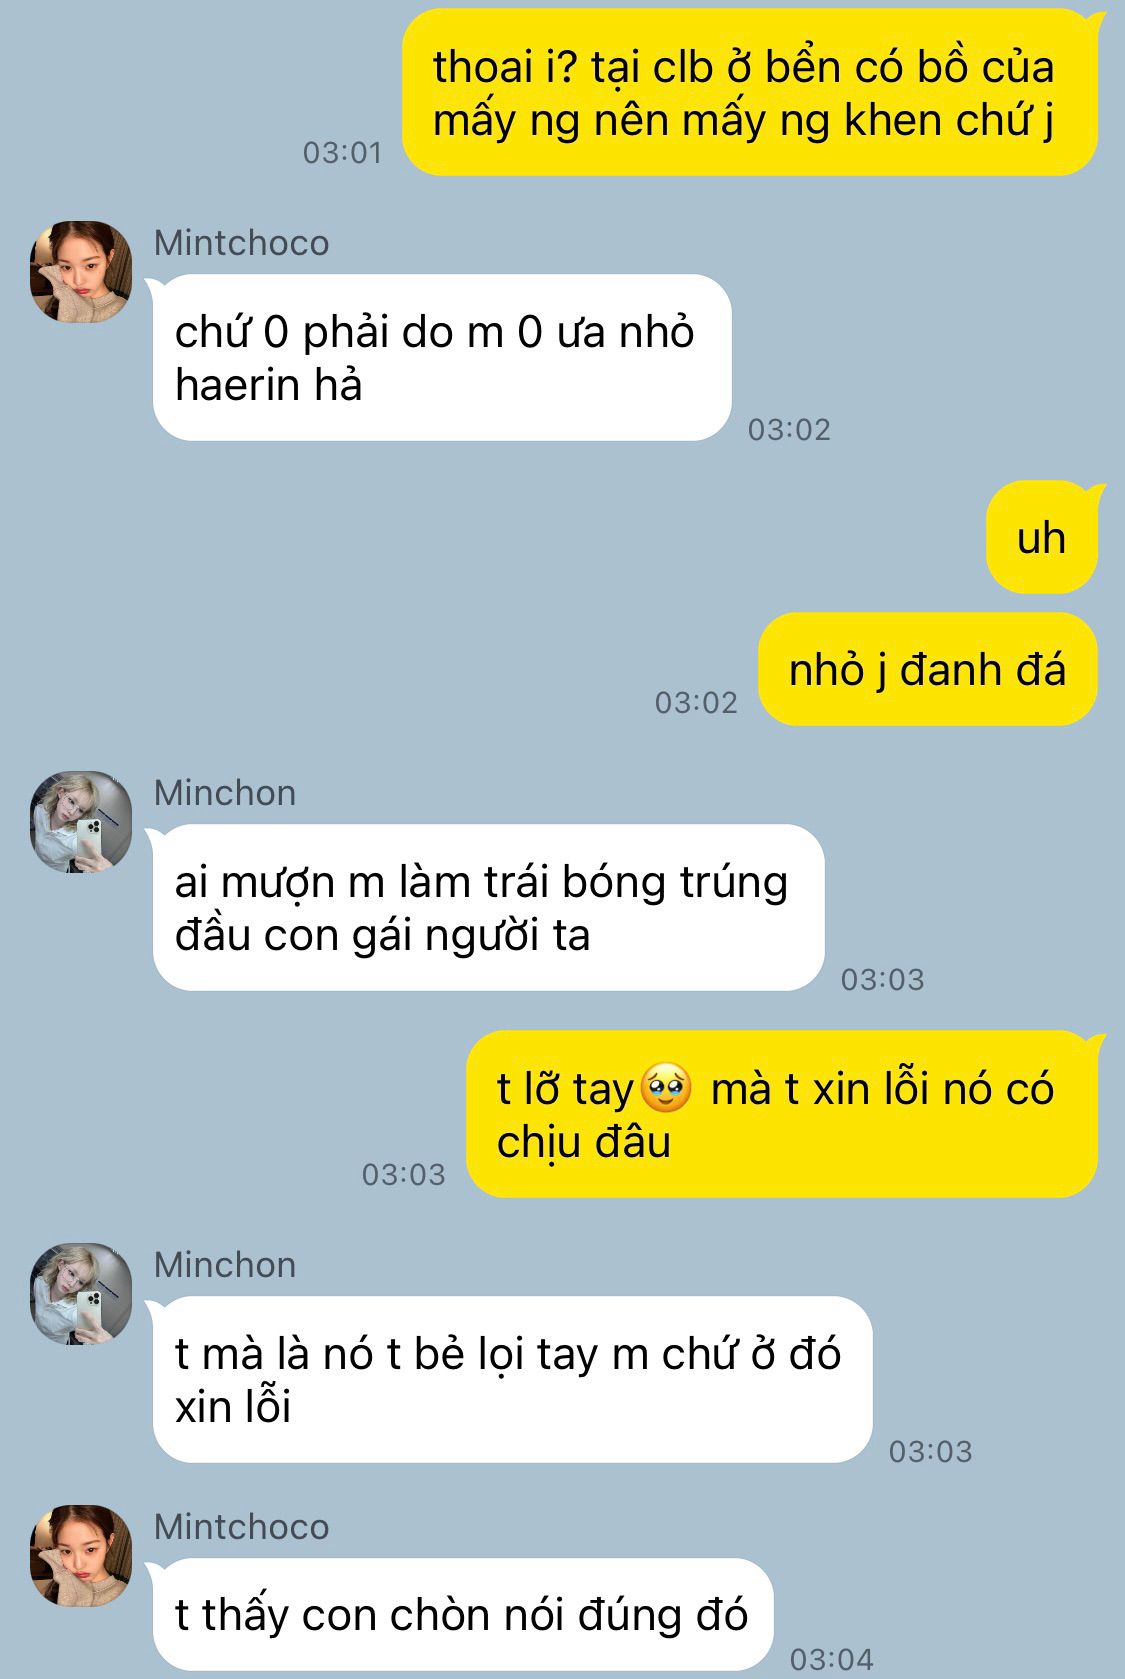Tap the 03:04 timestamp on the last message
The image size is (1125, 1679).
[832, 1660]
